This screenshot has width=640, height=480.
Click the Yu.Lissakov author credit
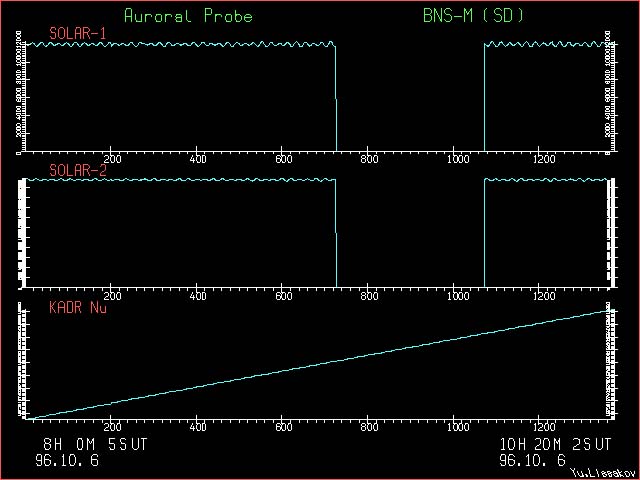(602, 473)
